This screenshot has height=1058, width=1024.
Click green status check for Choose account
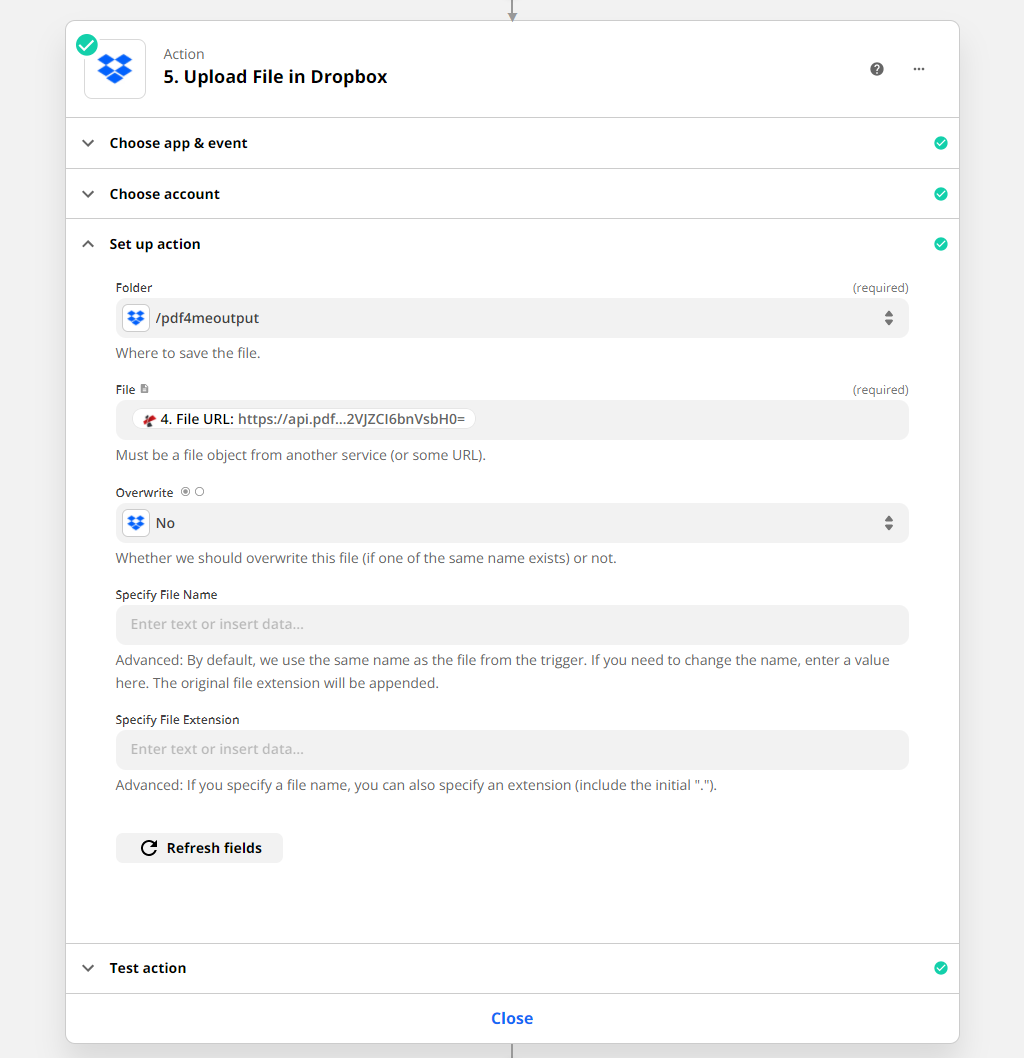pyautogui.click(x=940, y=194)
